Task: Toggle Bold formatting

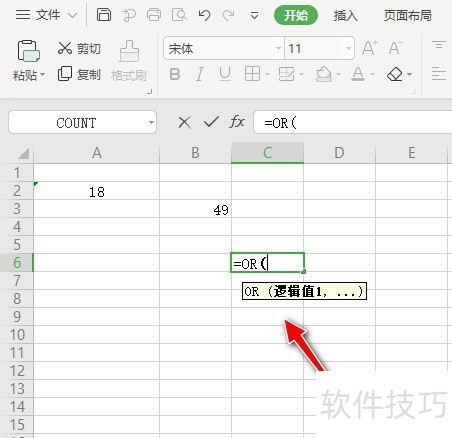Action: (x=175, y=74)
